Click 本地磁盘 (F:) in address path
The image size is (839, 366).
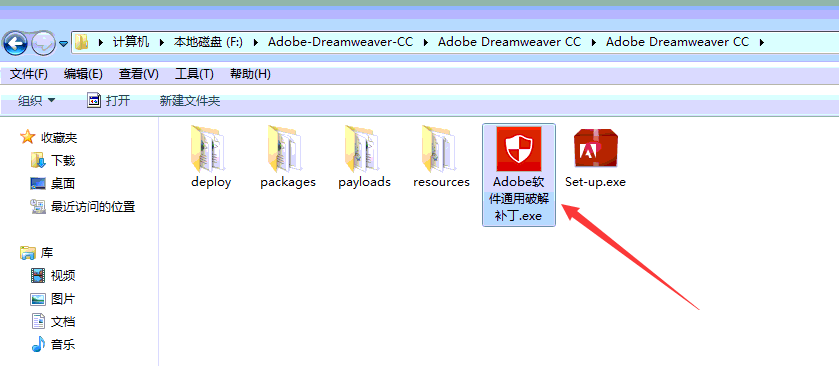tap(208, 42)
